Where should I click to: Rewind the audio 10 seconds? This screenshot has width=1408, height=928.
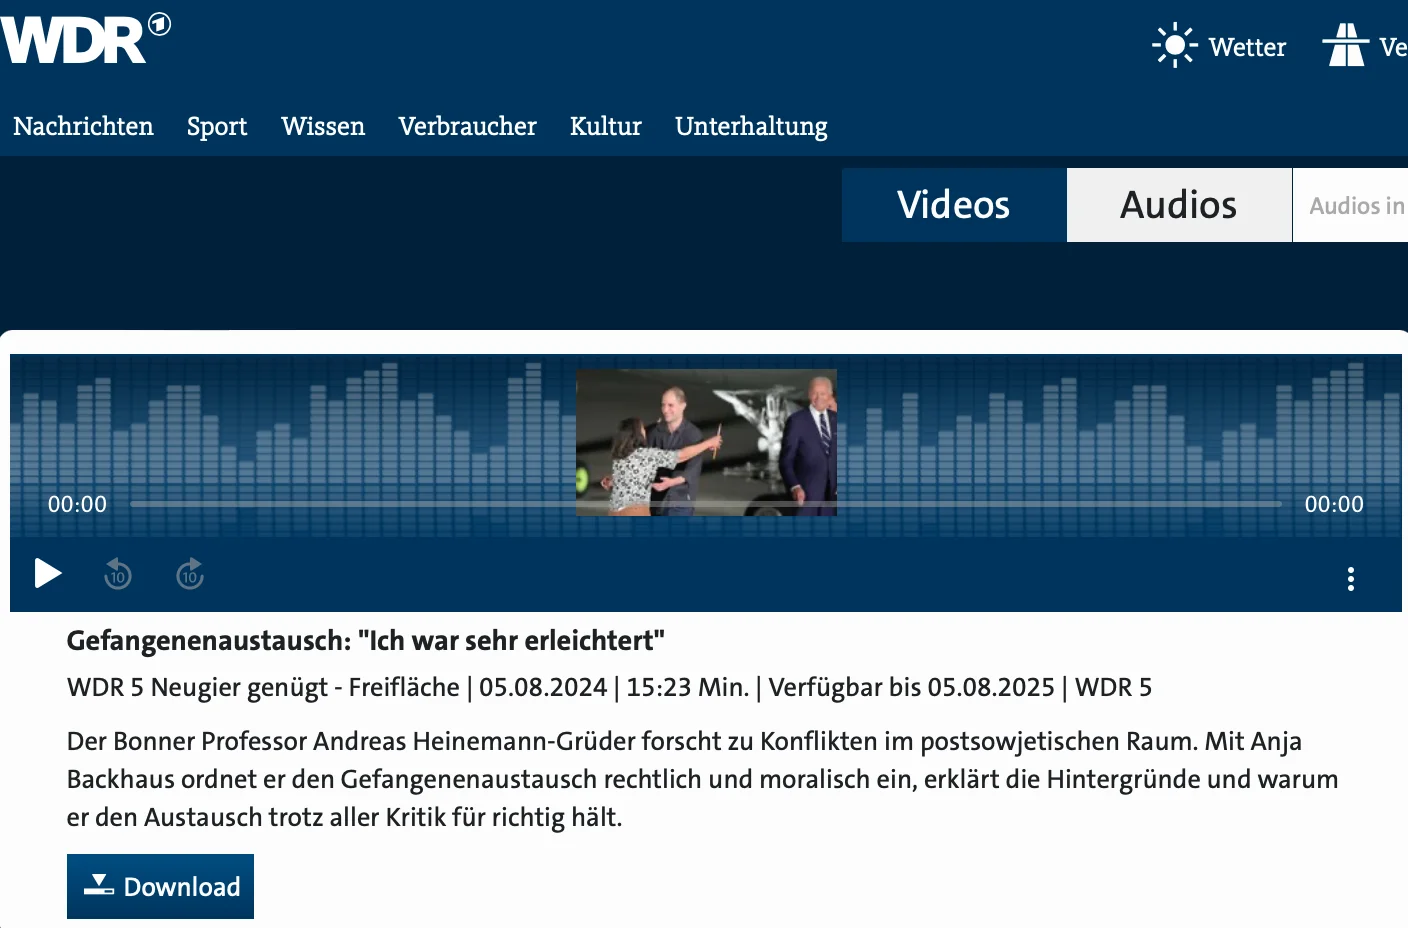pyautogui.click(x=118, y=574)
